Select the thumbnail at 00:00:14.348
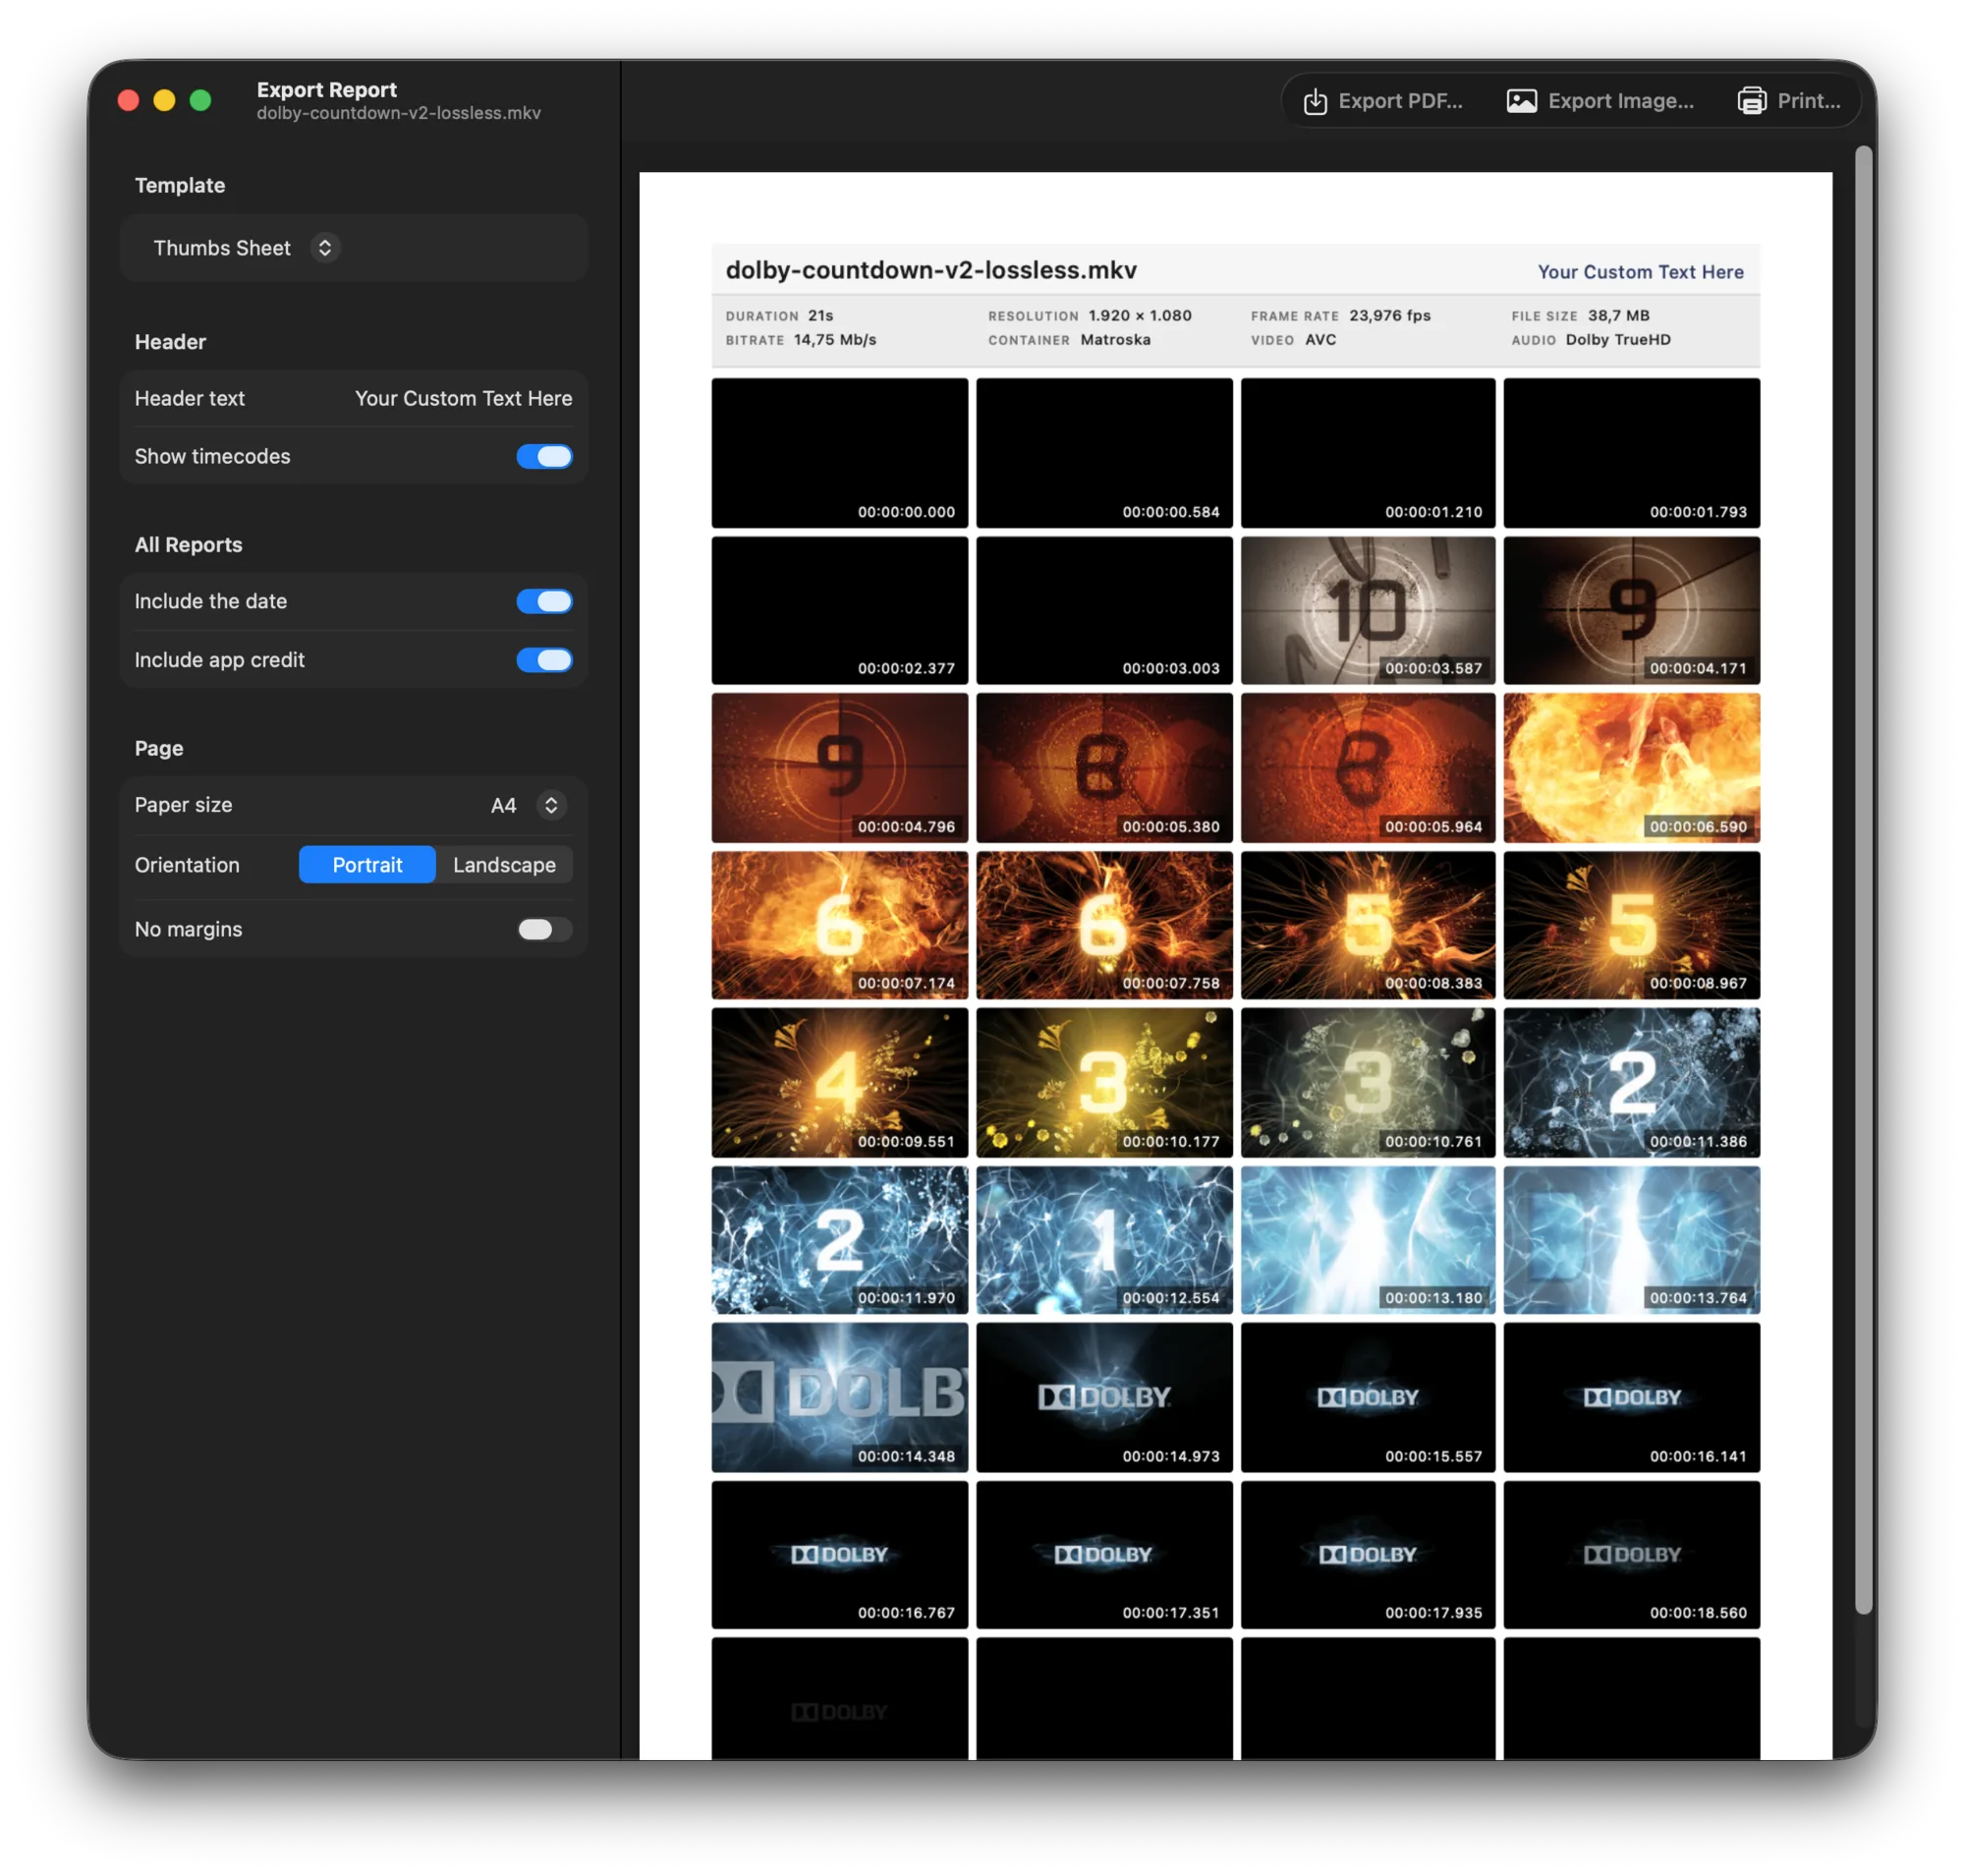This screenshot has width=1965, height=1876. click(x=838, y=1395)
